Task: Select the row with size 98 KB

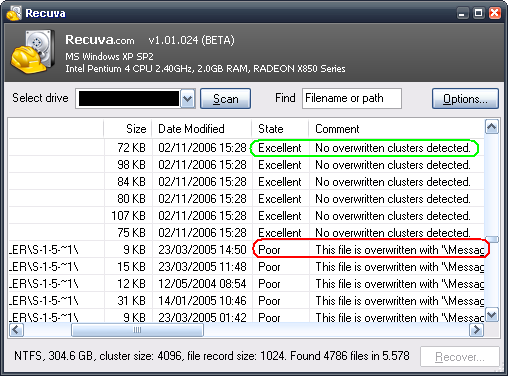Action: coord(246,165)
